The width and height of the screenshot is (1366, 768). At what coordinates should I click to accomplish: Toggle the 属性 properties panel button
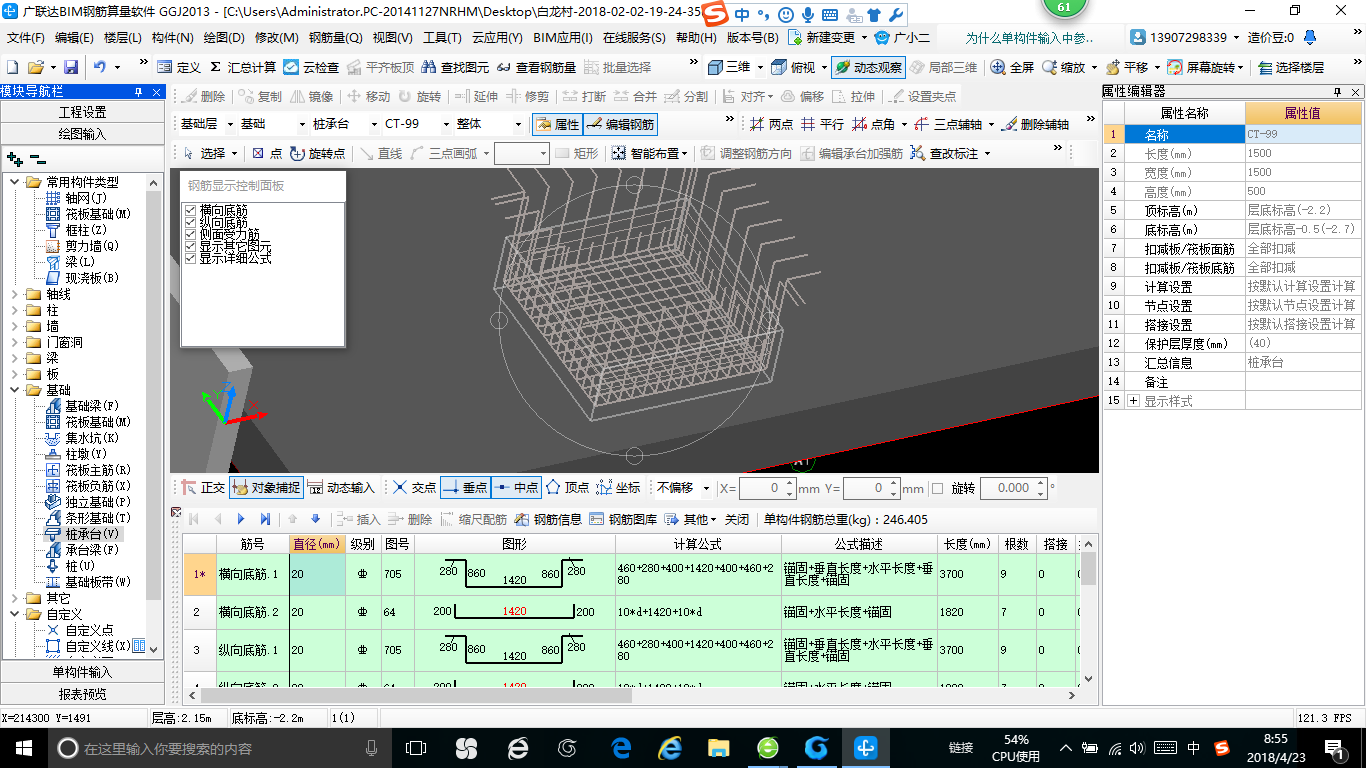[x=557, y=125]
